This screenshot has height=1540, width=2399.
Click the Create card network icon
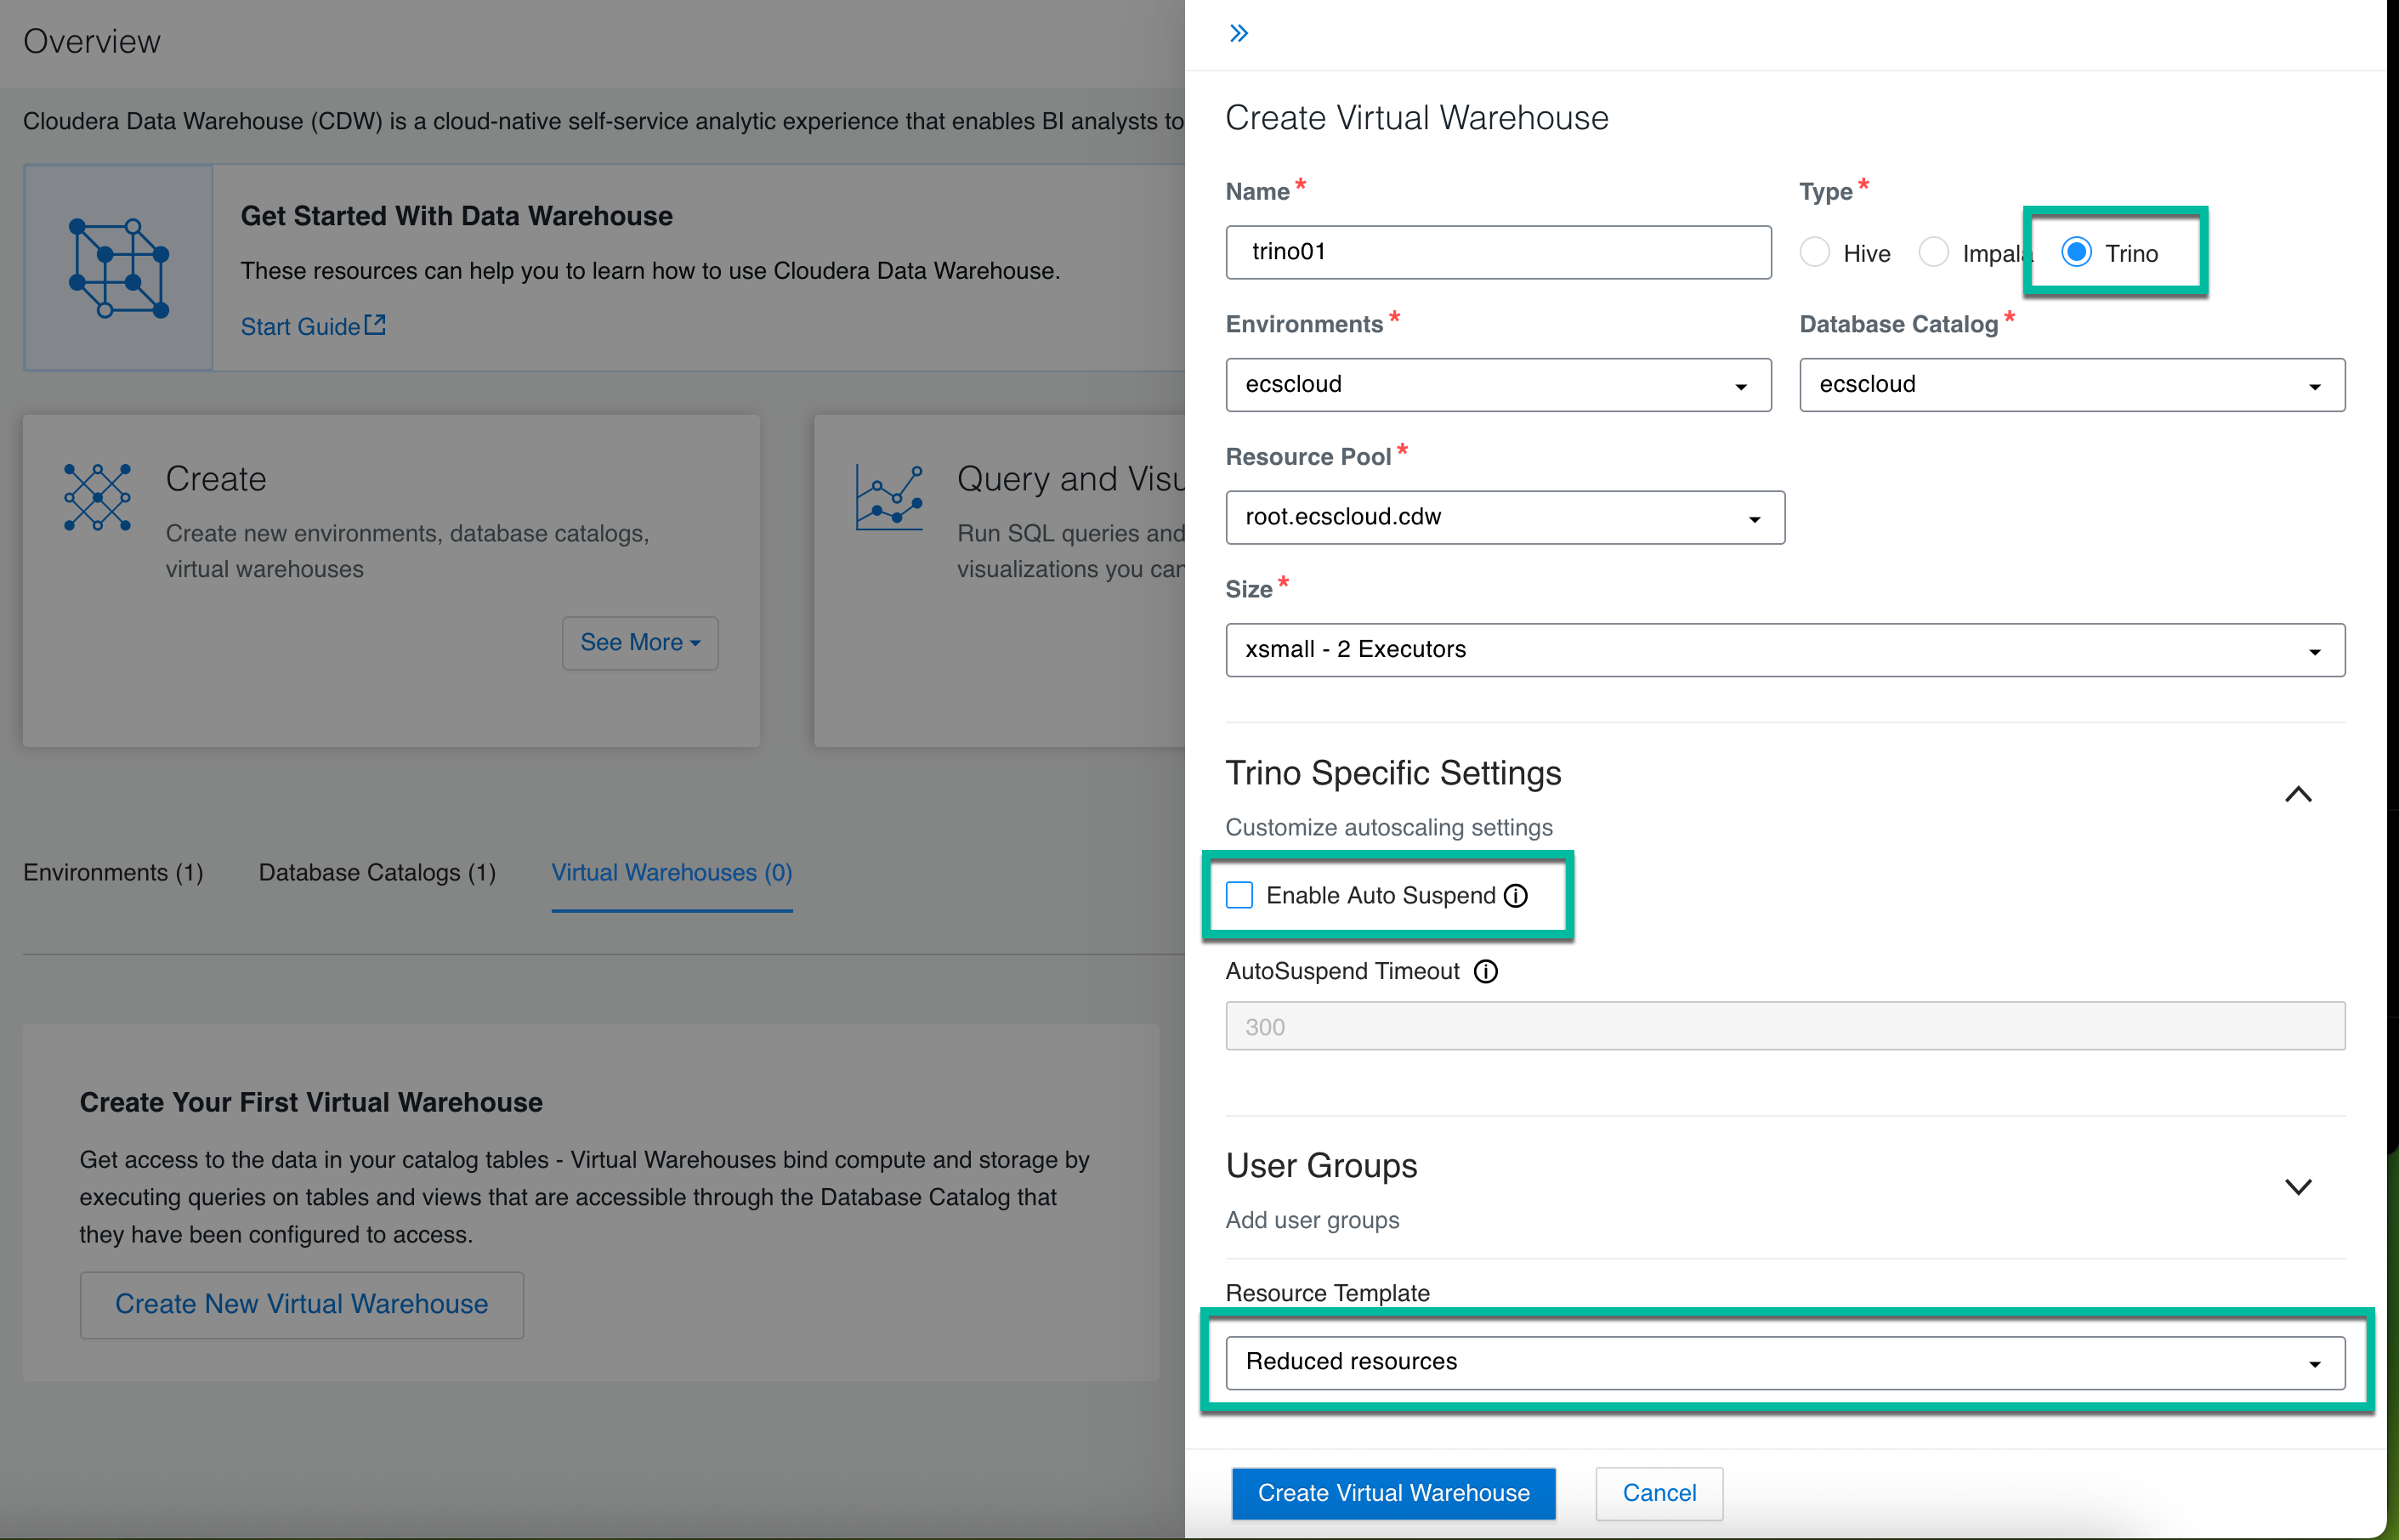97,496
